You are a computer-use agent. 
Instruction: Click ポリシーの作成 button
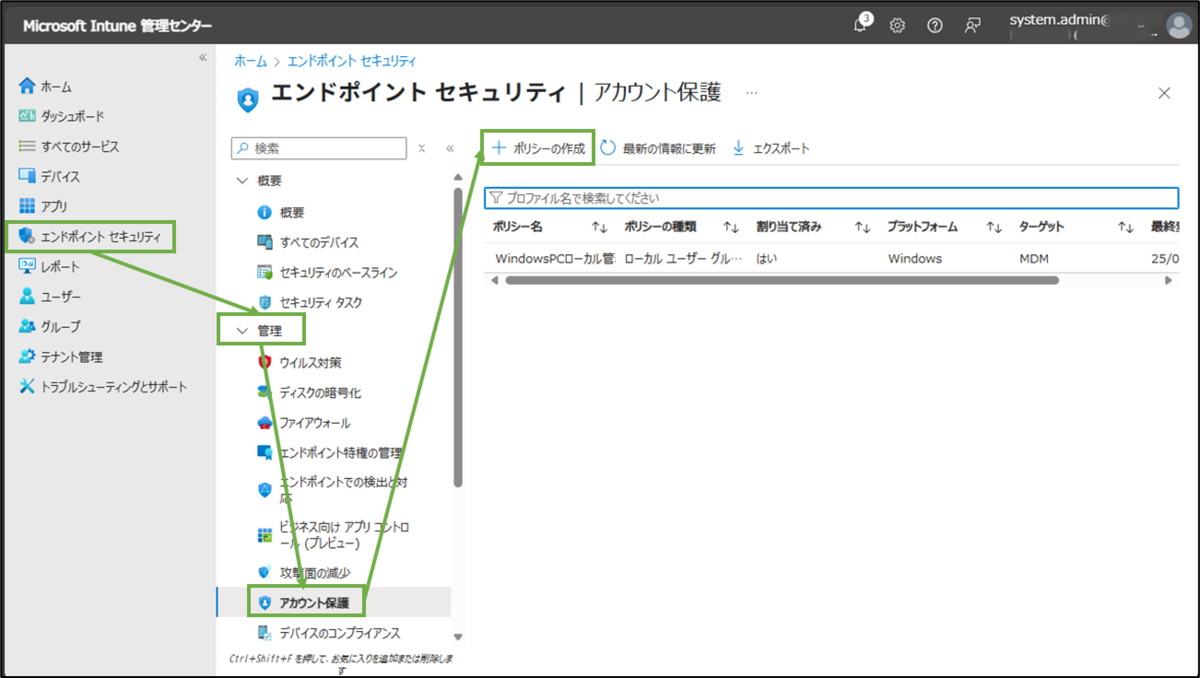click(538, 148)
